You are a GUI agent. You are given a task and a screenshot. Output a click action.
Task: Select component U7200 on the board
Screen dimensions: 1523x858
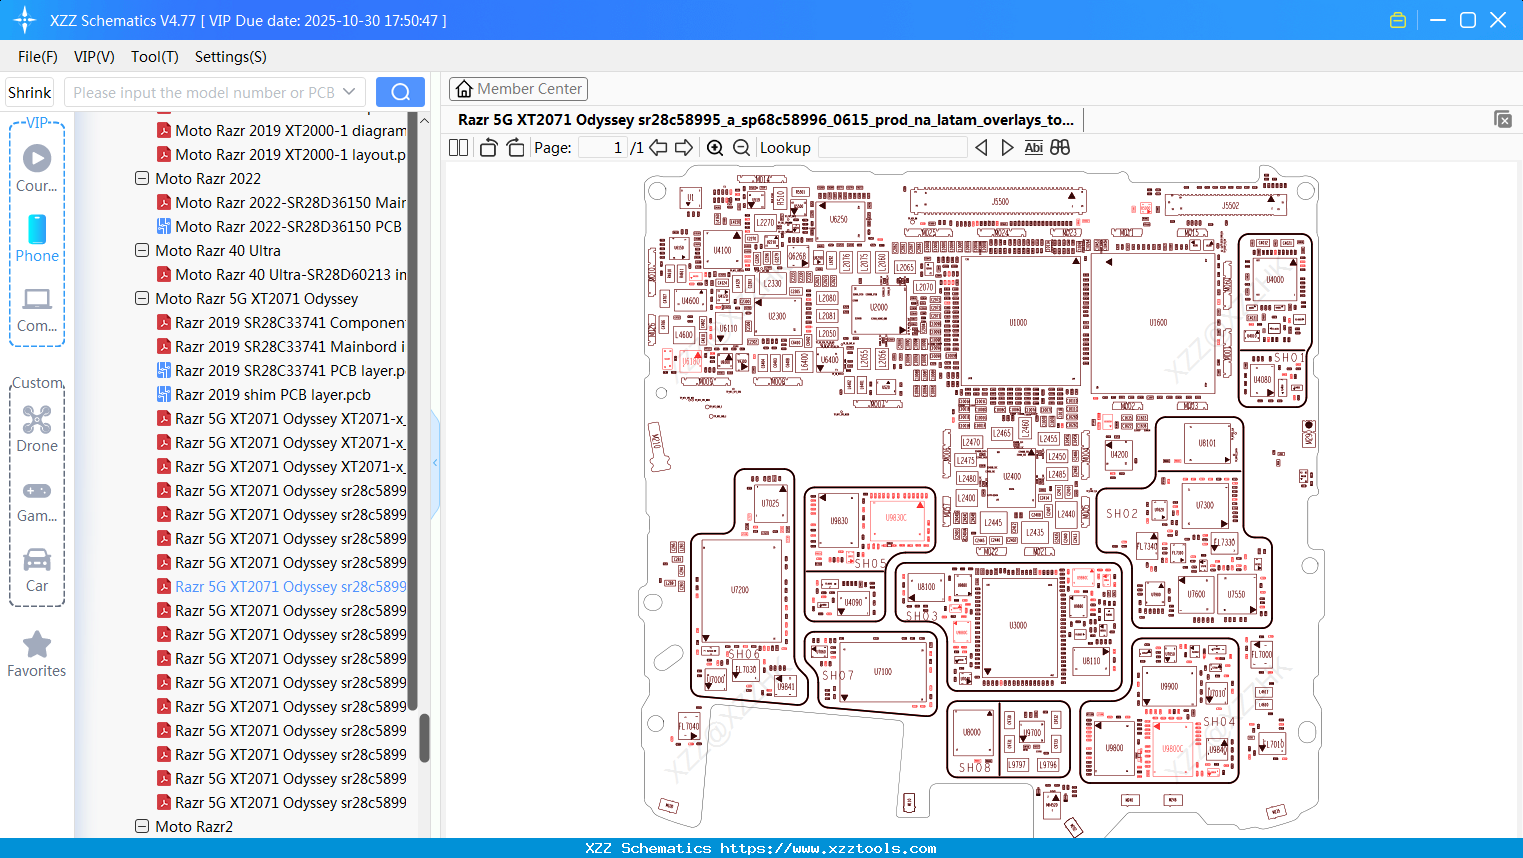pos(740,590)
